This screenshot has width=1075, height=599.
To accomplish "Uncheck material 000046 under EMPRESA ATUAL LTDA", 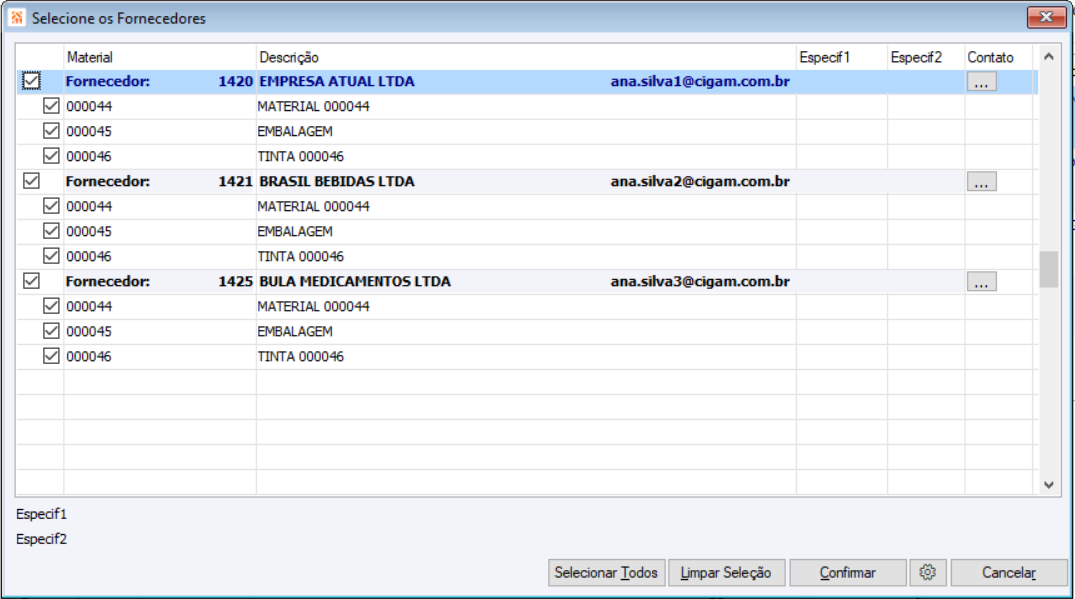I will [51, 156].
